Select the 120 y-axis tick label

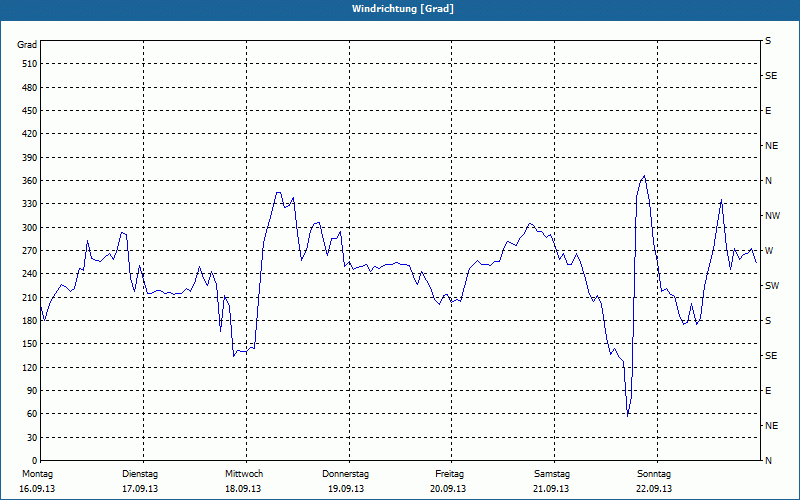(30, 367)
